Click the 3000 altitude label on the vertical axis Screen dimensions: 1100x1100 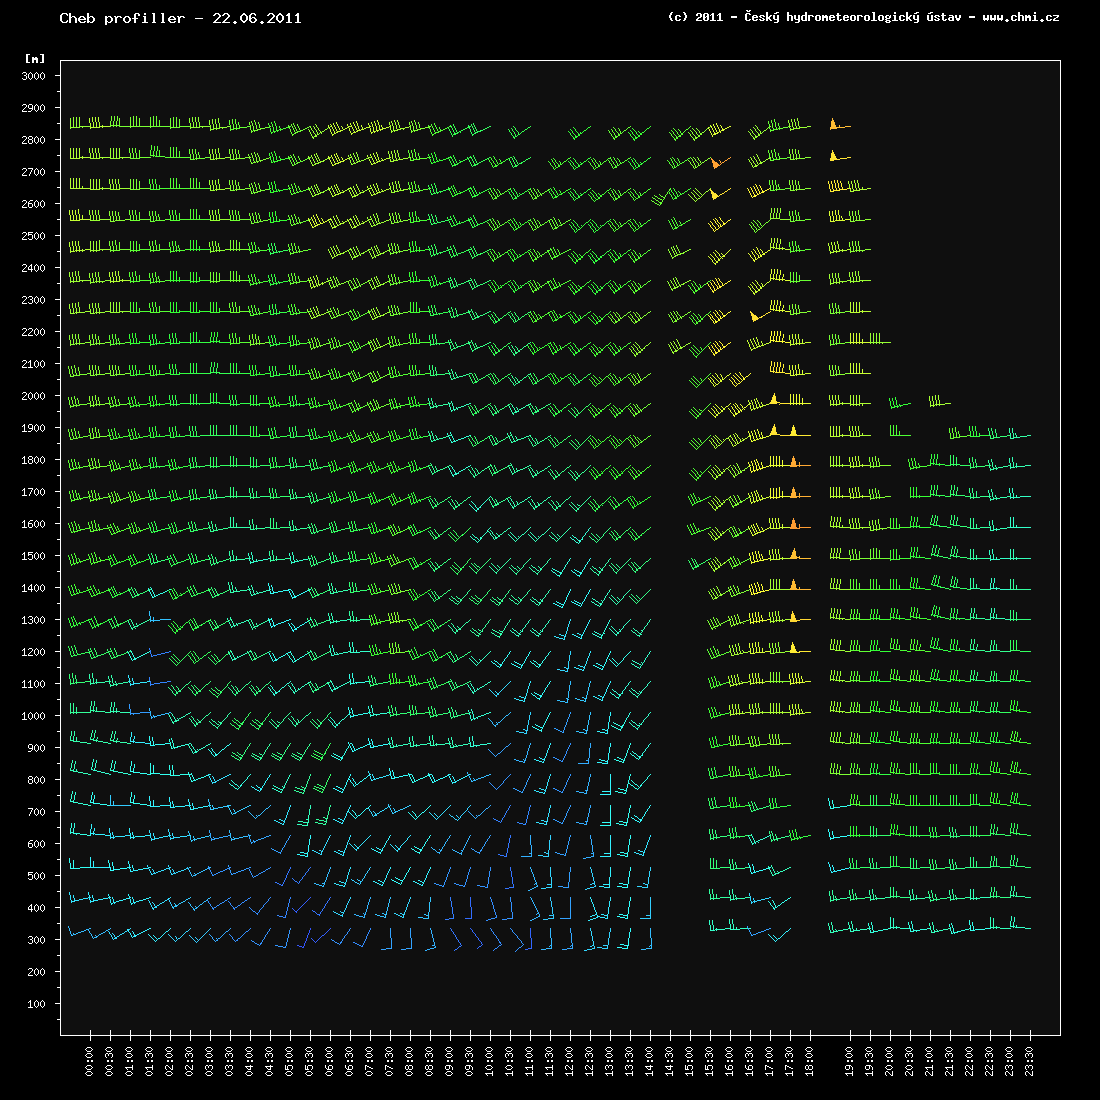36,76
